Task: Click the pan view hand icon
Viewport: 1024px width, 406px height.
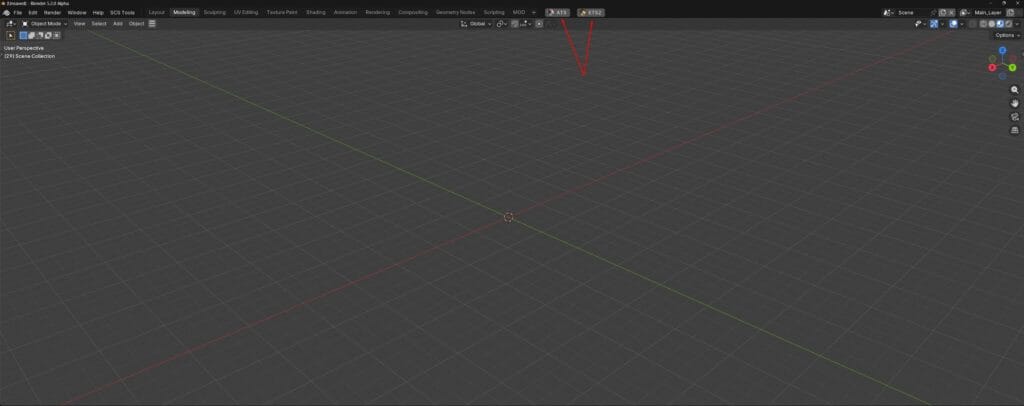Action: [1014, 103]
